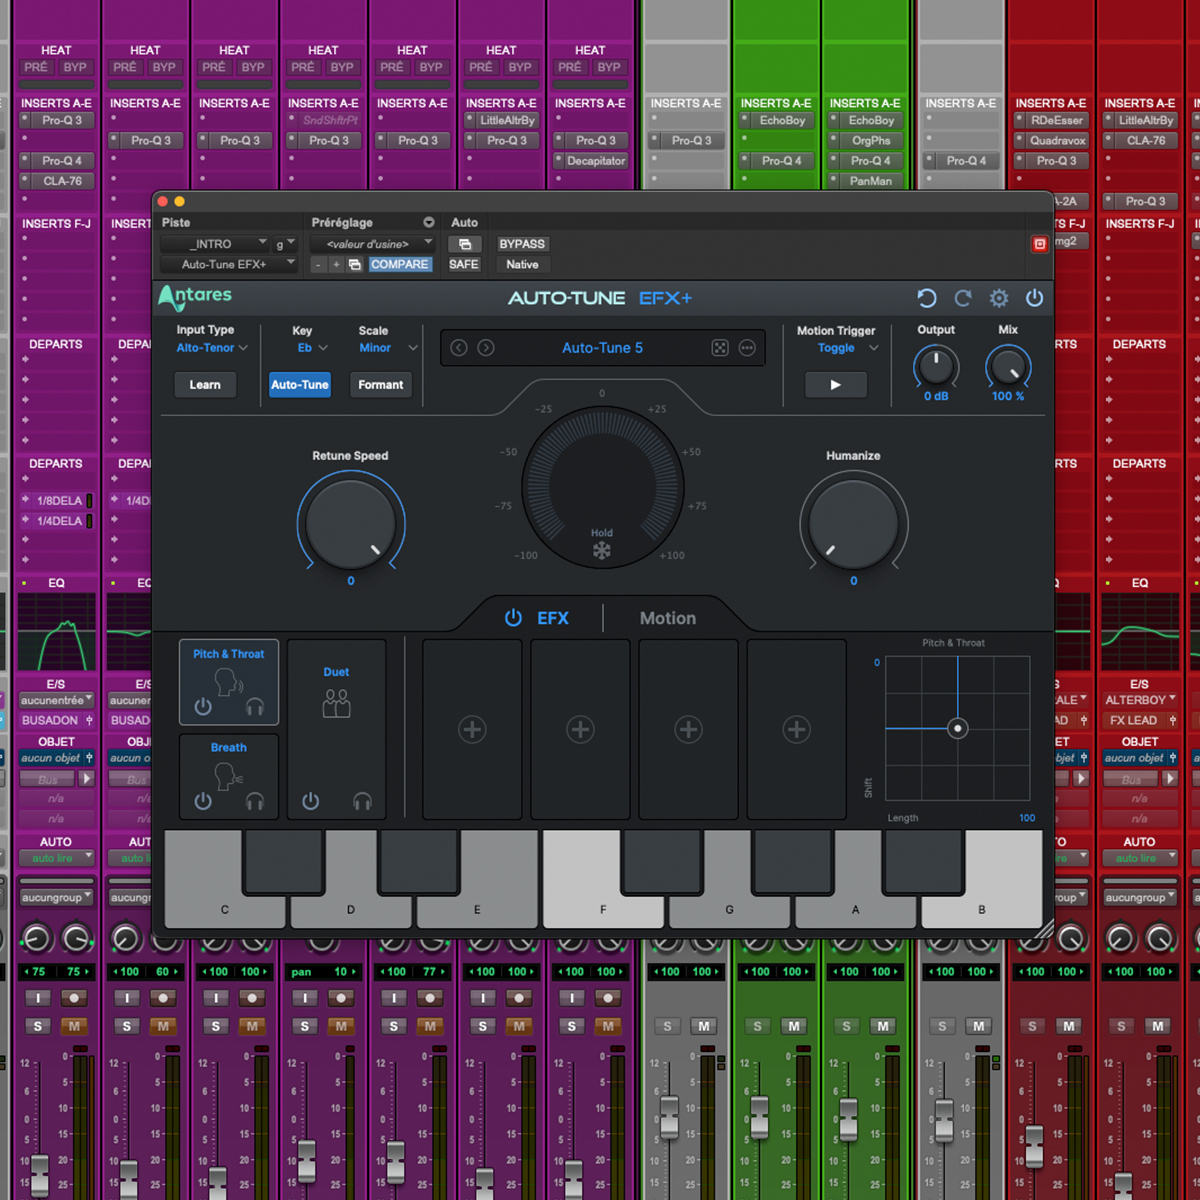
Task: Go to previous preset arrow
Action: [x=459, y=348]
